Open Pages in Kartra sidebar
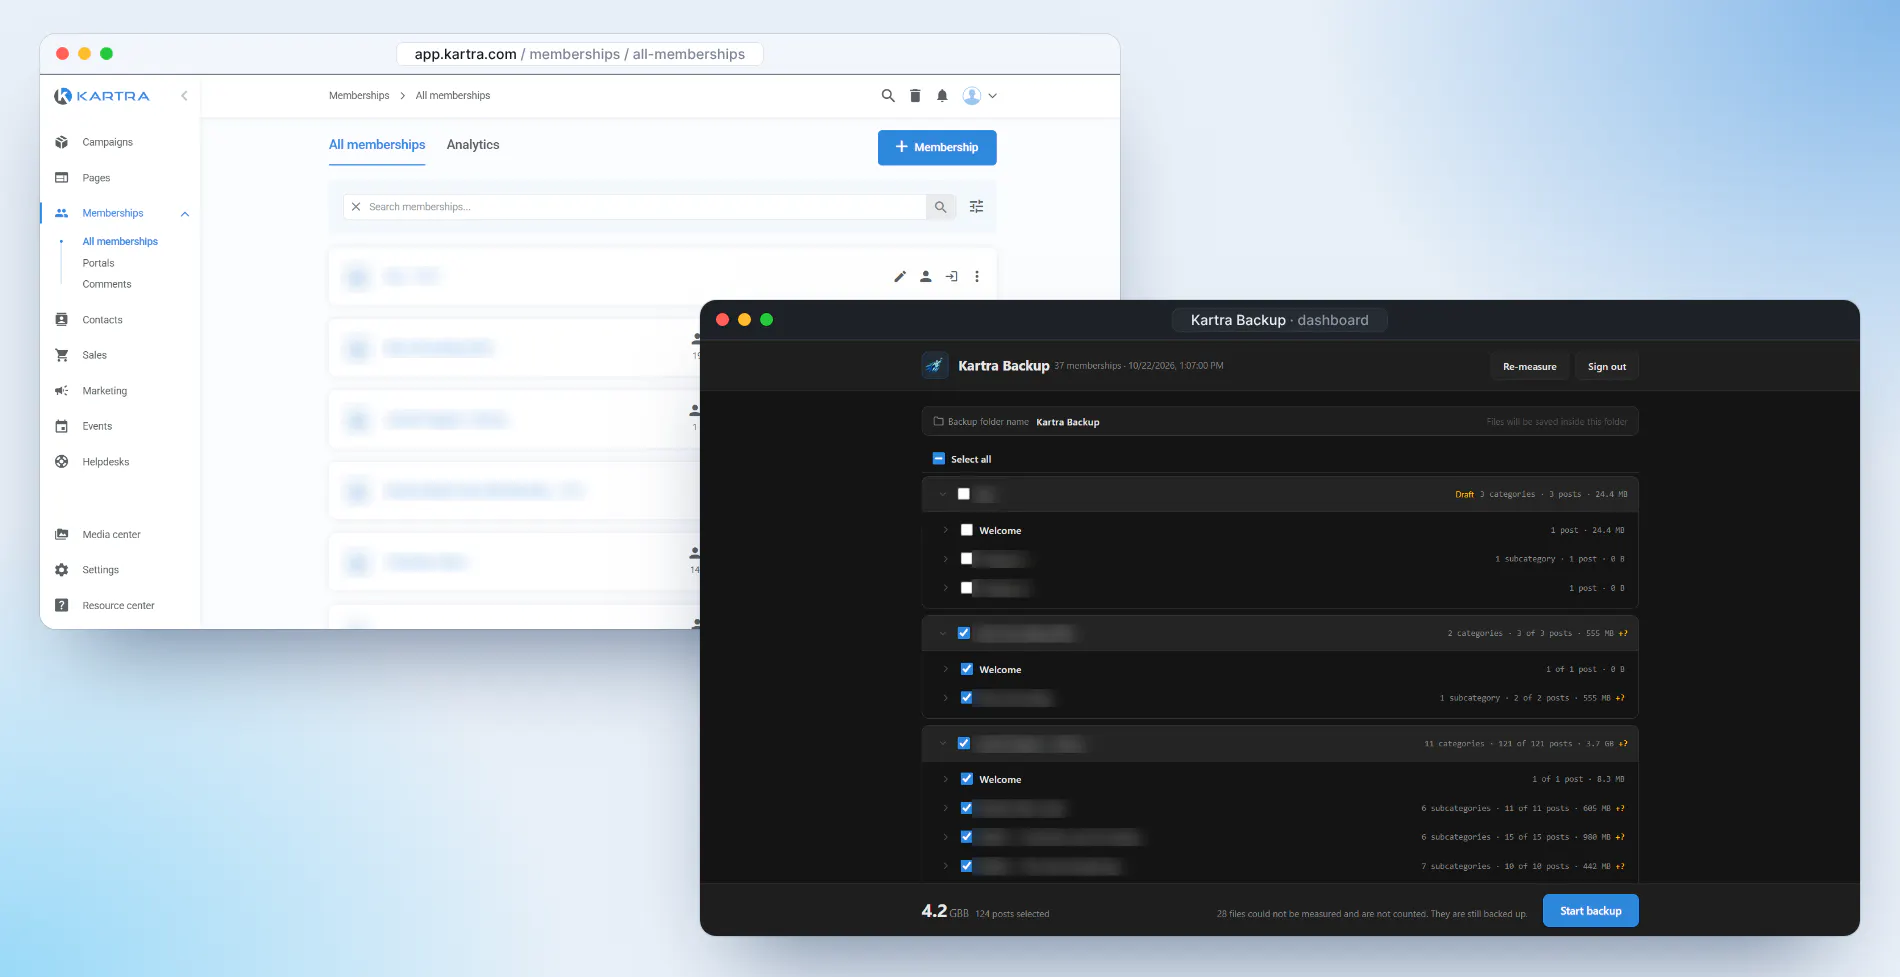Image resolution: width=1900 pixels, height=977 pixels. [x=96, y=178]
